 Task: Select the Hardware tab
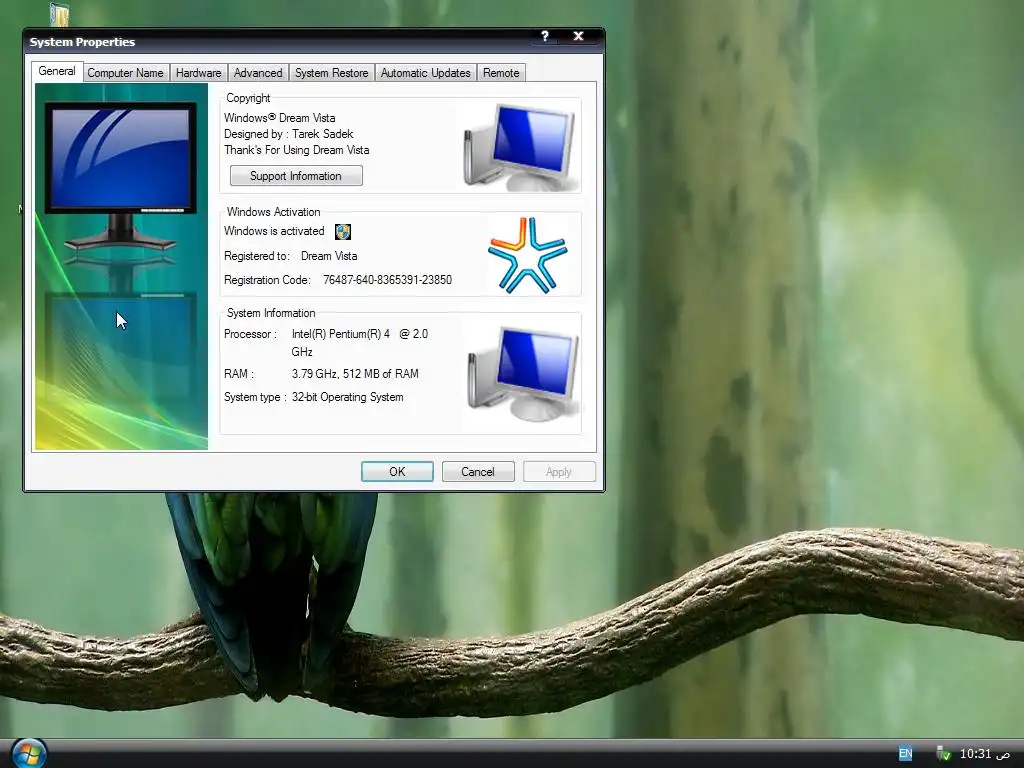click(x=199, y=73)
